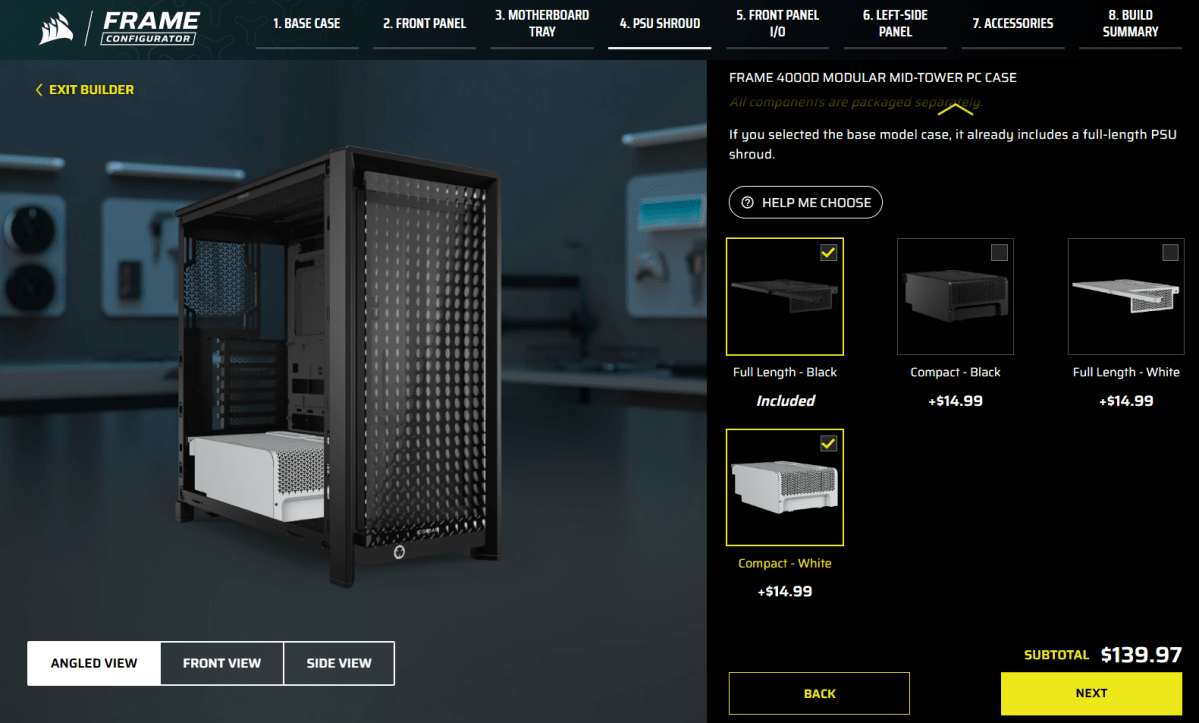Collapse the description using yellow chevron
Screen dimensions: 1199x723
click(955, 110)
